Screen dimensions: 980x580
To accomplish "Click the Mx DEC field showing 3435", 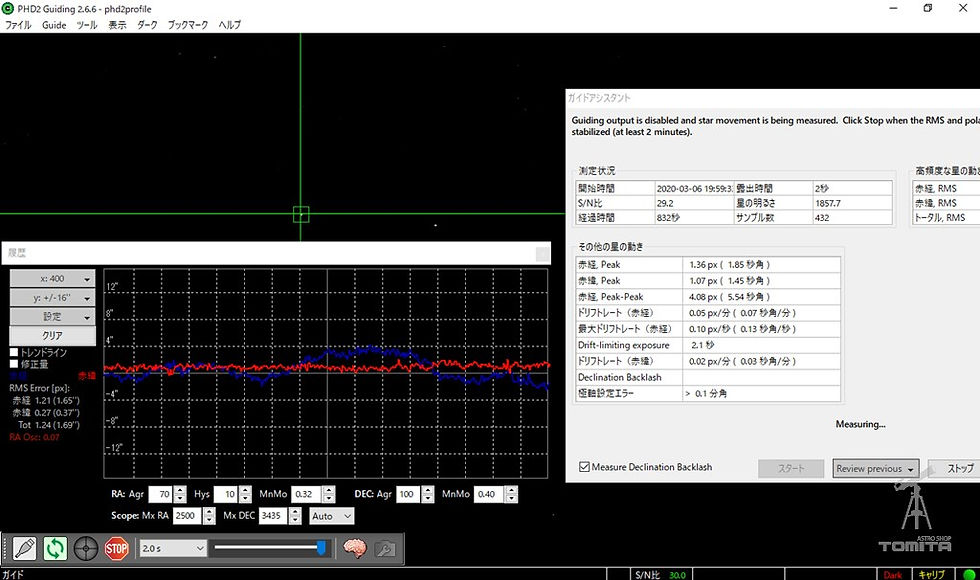I will (273, 516).
